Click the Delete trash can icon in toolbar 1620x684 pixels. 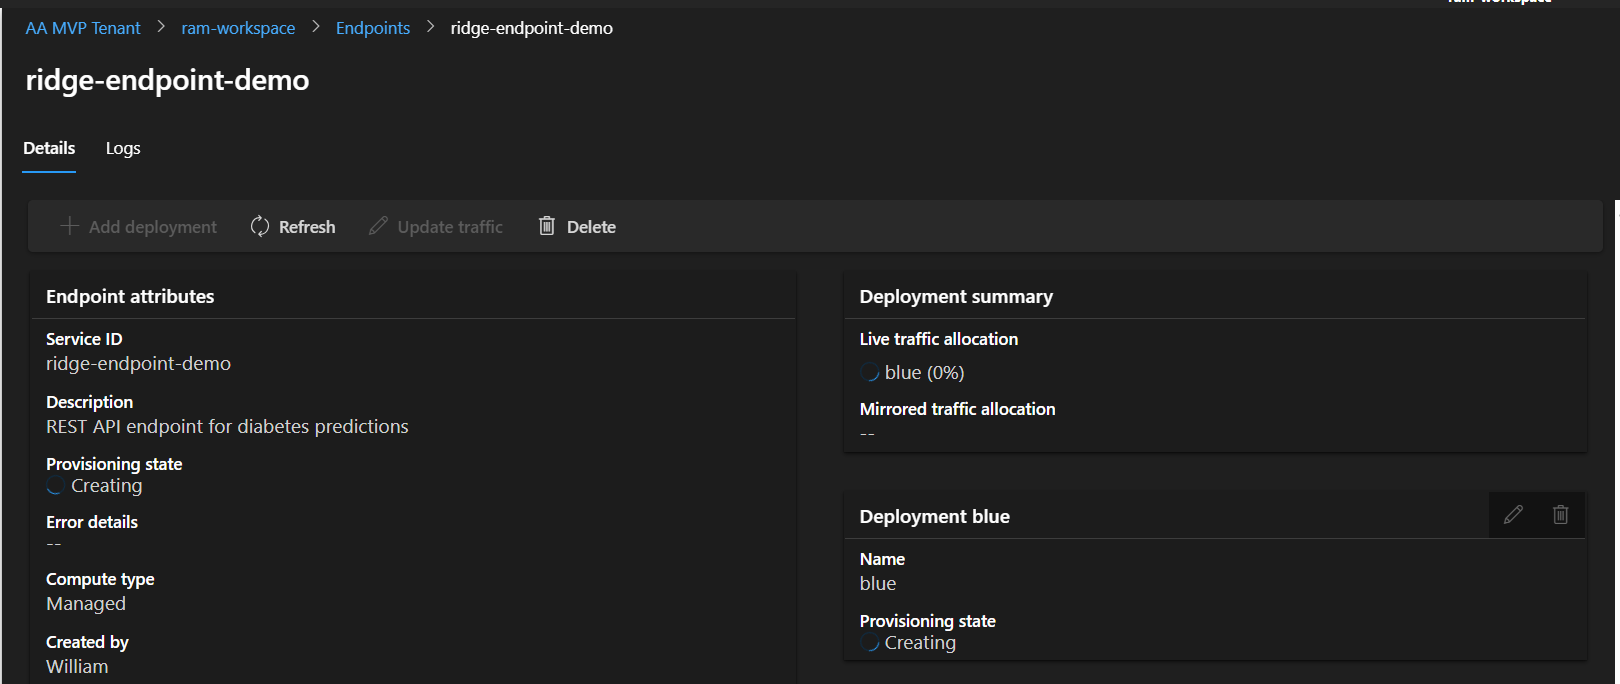546,226
